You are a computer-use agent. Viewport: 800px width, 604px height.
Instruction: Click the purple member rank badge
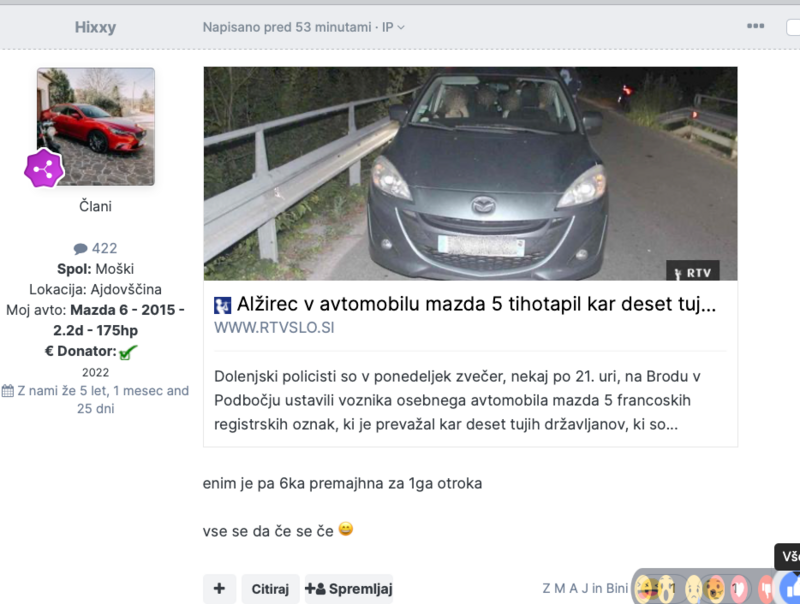pyautogui.click(x=44, y=168)
